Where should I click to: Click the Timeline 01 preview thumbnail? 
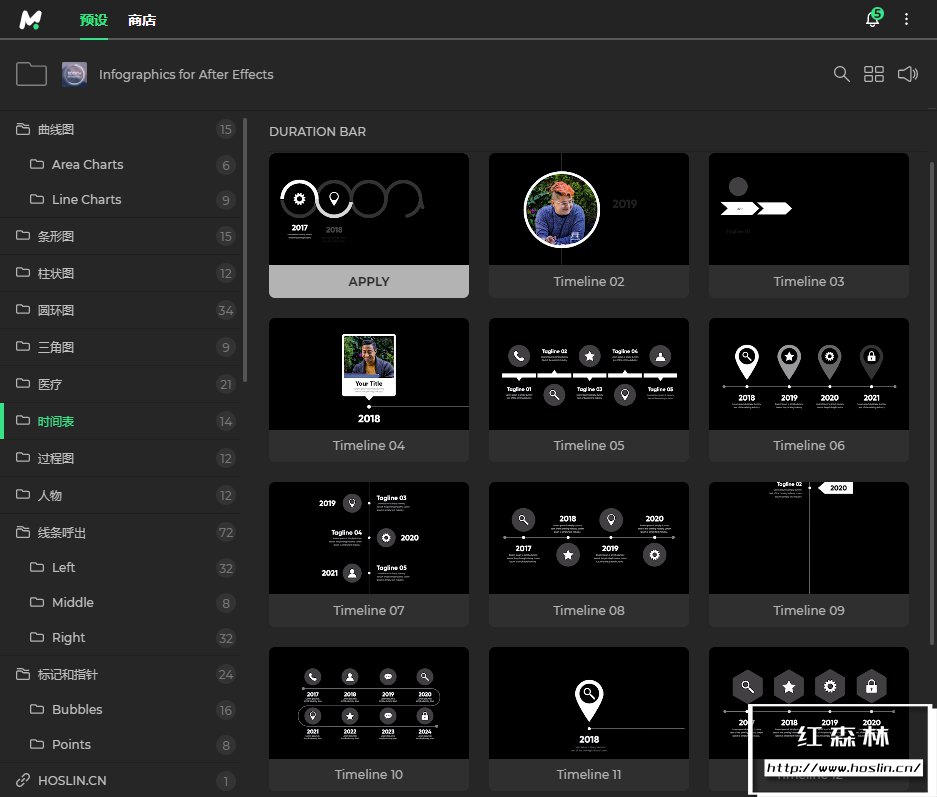tap(369, 209)
